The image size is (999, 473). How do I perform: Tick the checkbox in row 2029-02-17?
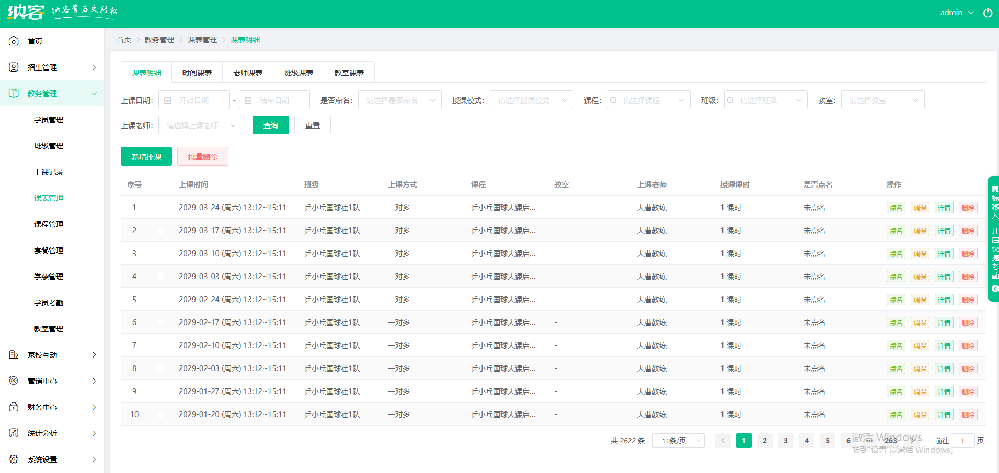tap(160, 323)
